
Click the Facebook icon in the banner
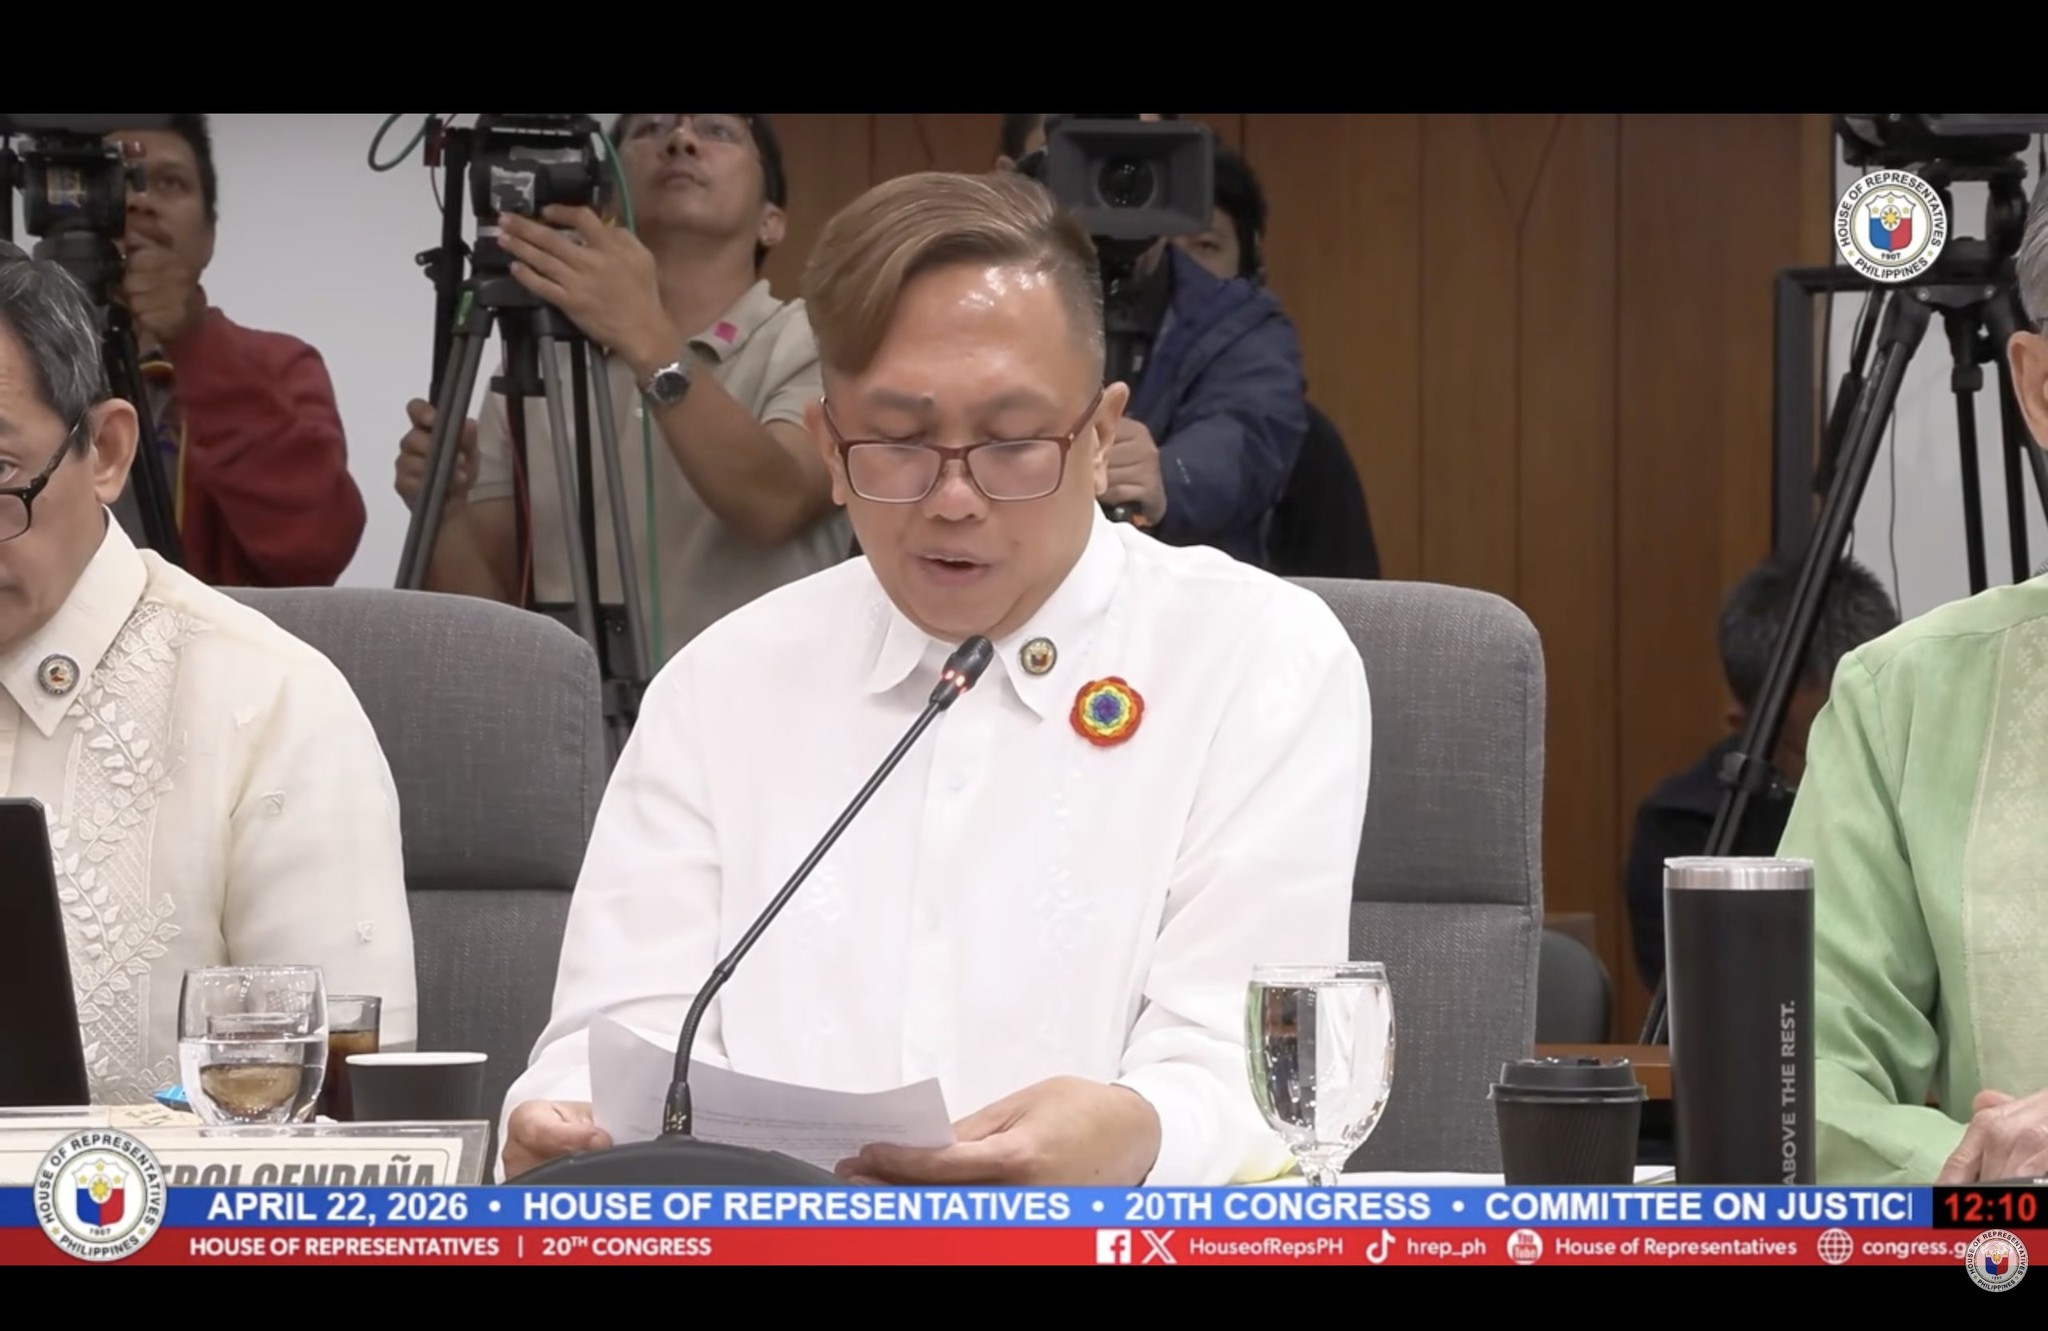(1114, 1247)
